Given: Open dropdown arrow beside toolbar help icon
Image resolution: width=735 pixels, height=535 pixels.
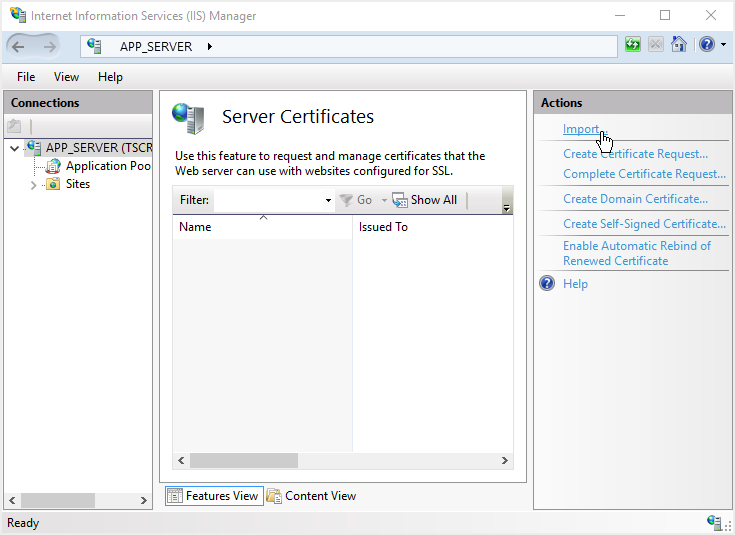Looking at the screenshot, I should (x=723, y=45).
